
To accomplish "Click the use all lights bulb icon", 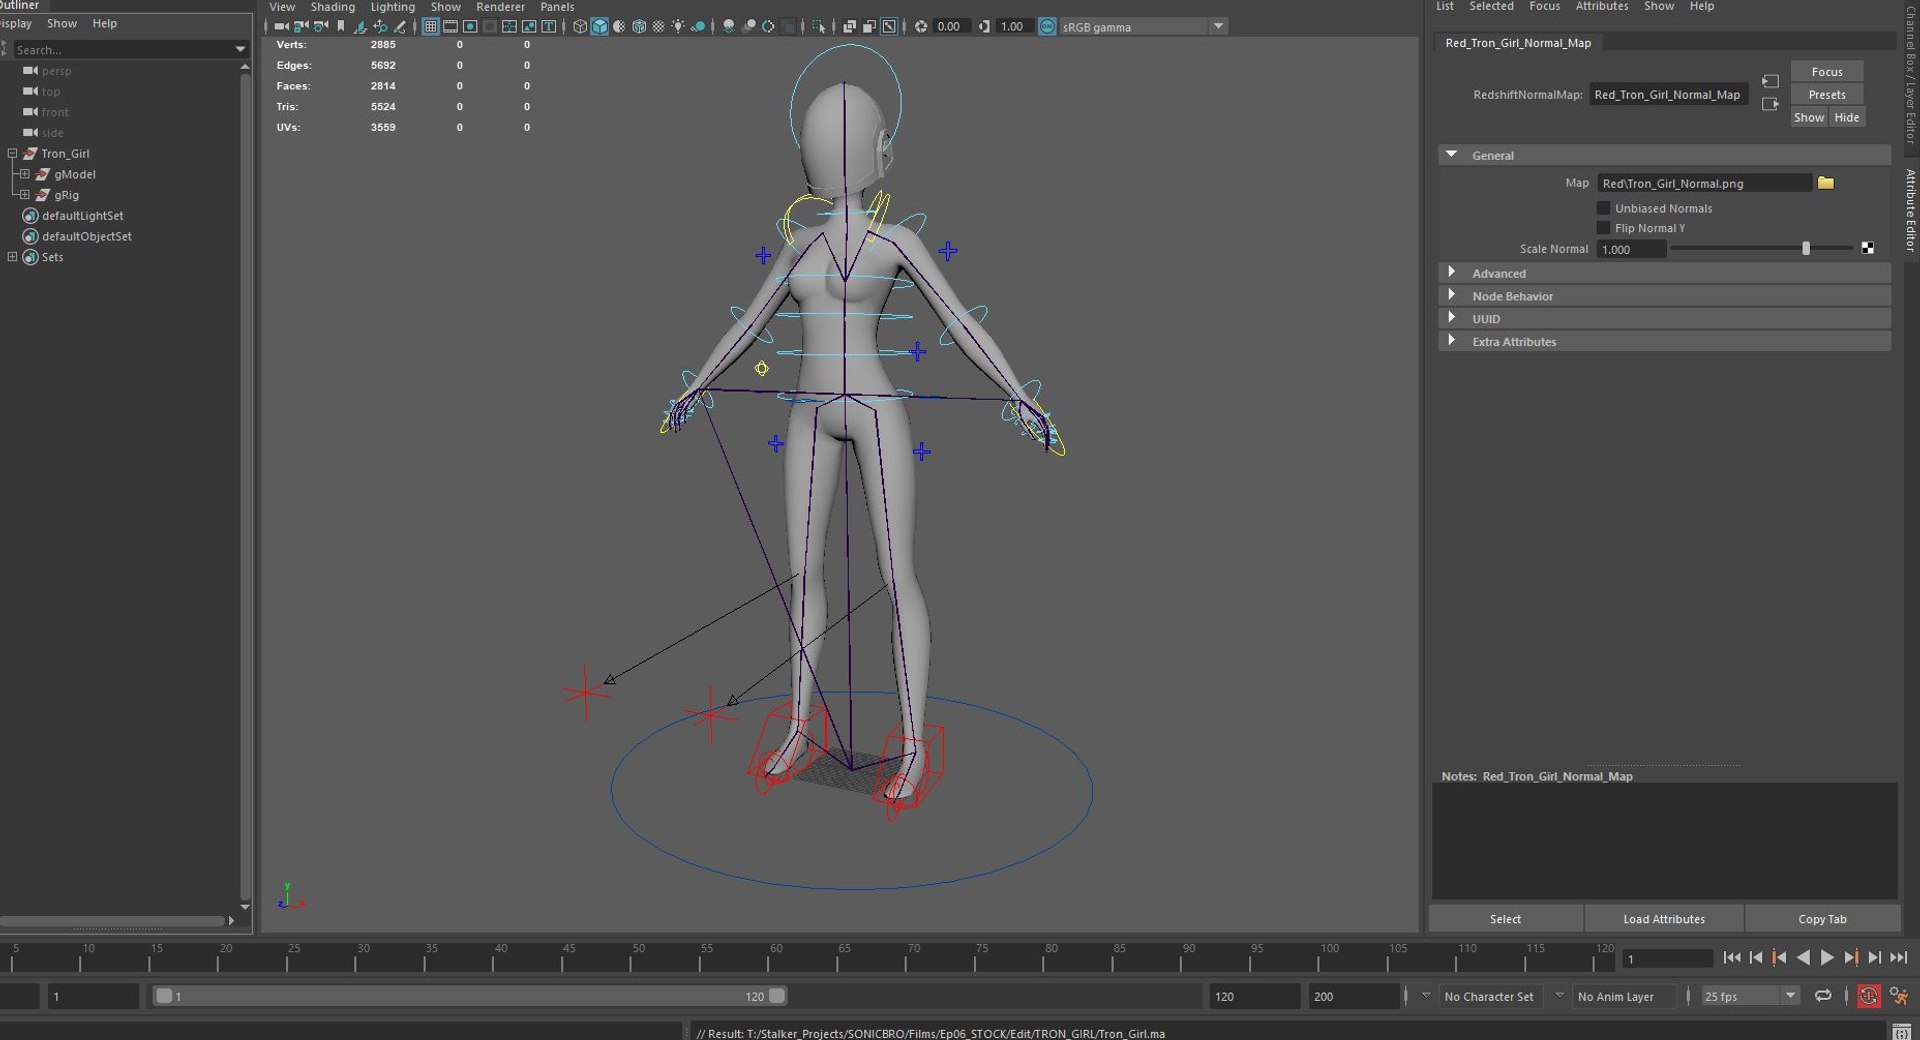I will click(x=678, y=26).
